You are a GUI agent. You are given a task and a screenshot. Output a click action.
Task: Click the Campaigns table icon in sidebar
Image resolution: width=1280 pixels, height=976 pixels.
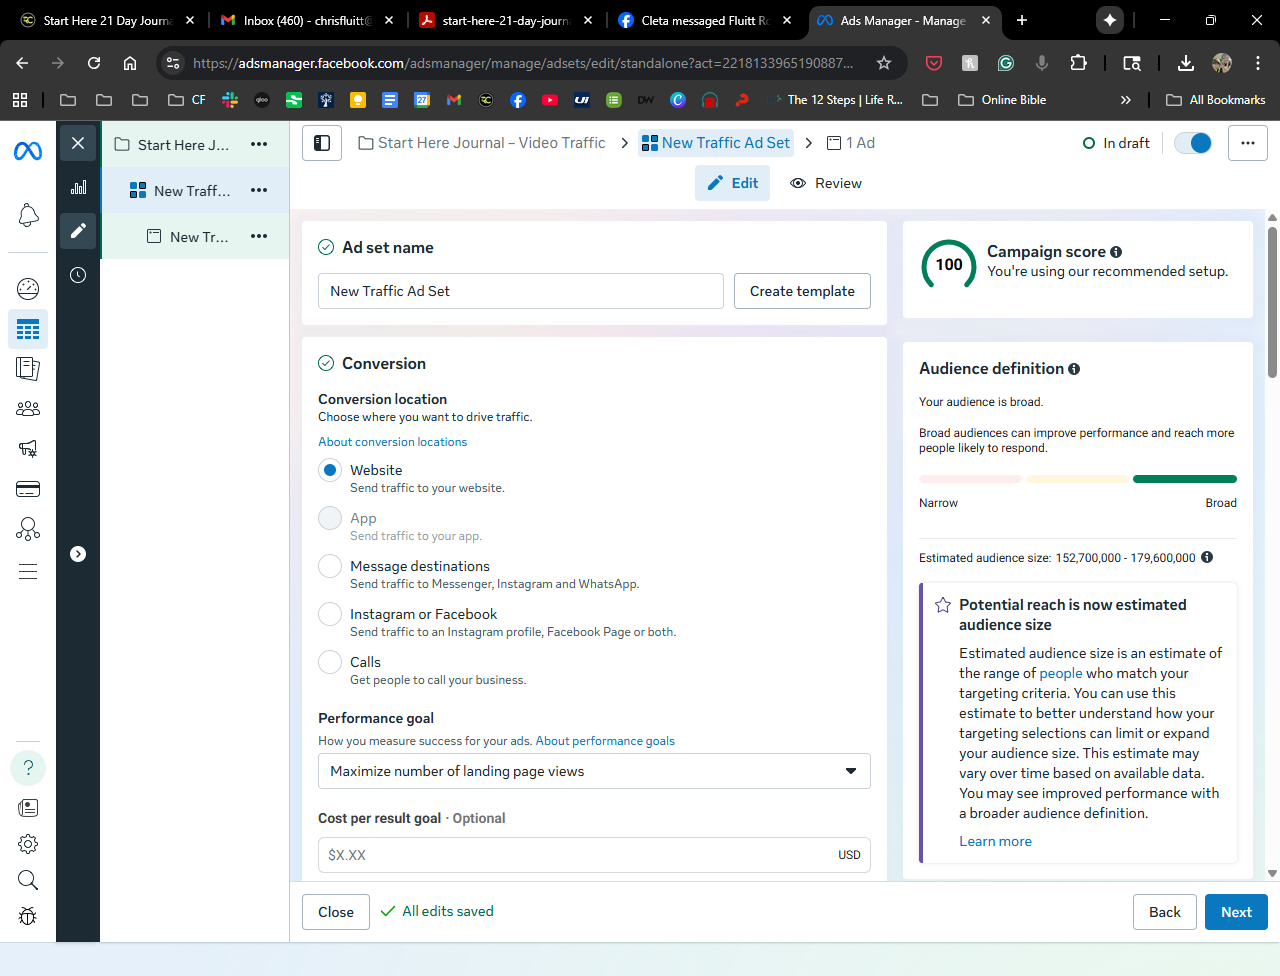(28, 329)
